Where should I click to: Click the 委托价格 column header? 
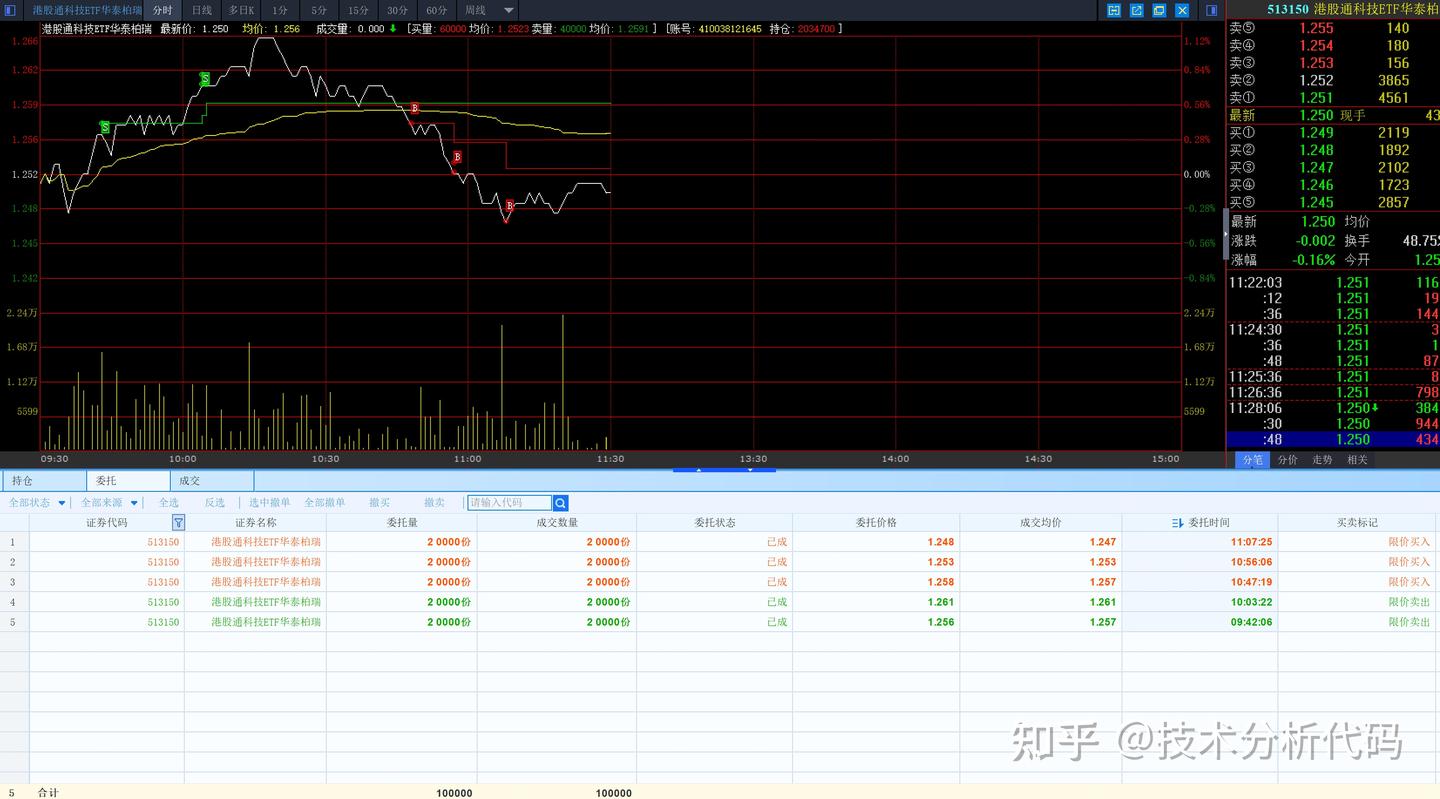click(x=876, y=523)
